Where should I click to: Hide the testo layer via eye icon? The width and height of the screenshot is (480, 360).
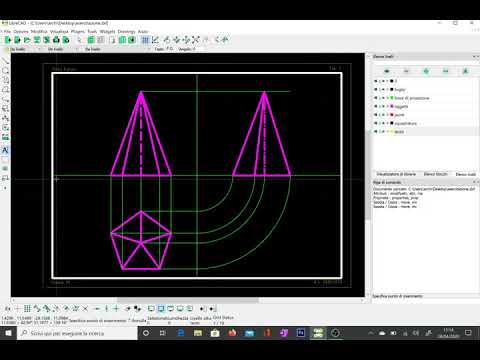pyautogui.click(x=376, y=132)
